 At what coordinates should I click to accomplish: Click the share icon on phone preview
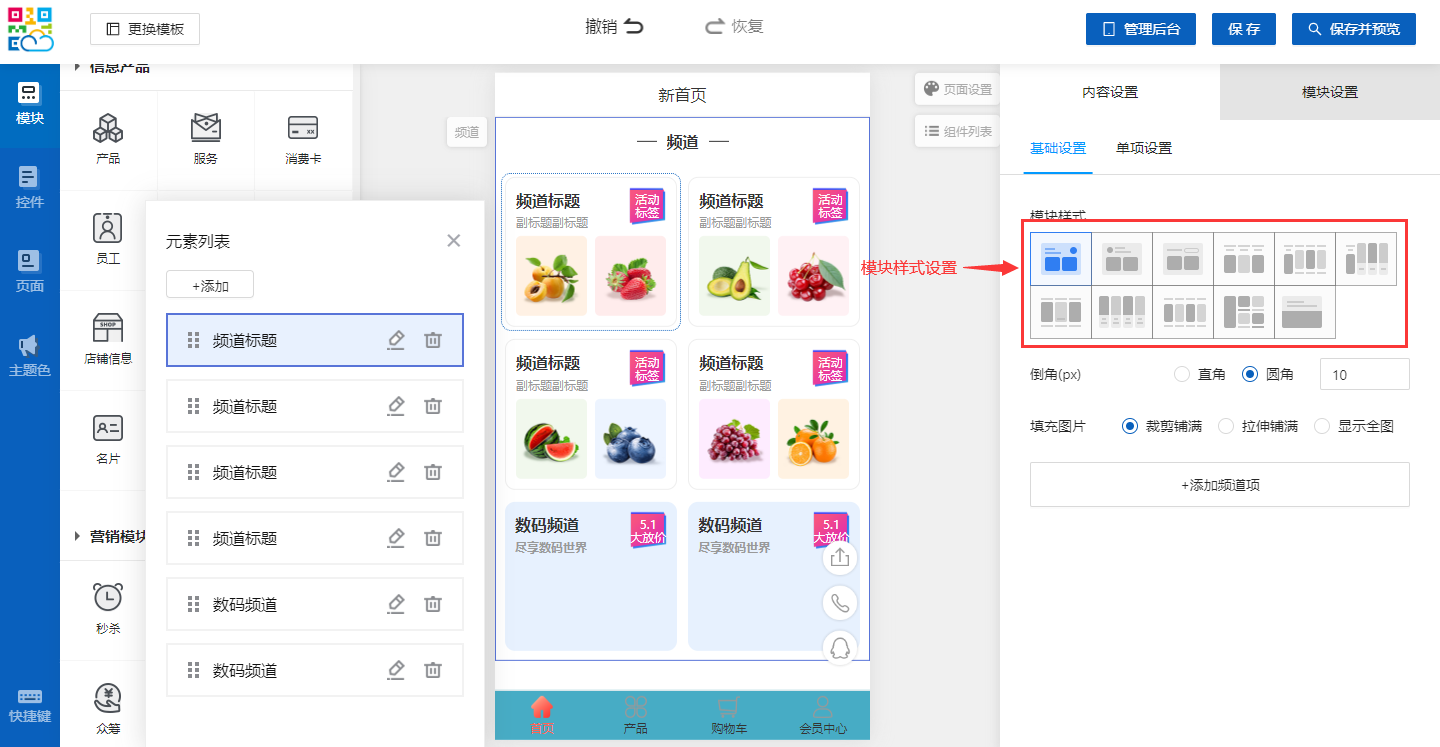pyautogui.click(x=840, y=558)
